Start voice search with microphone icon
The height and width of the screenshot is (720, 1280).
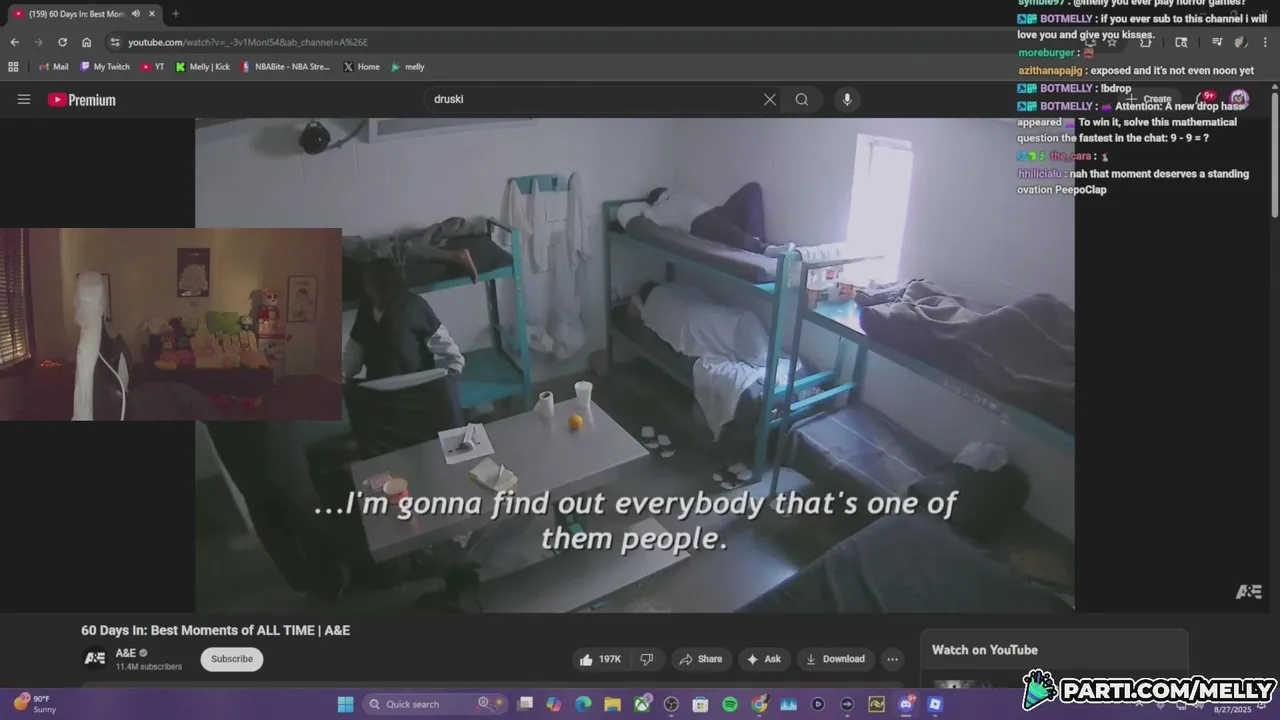847,99
